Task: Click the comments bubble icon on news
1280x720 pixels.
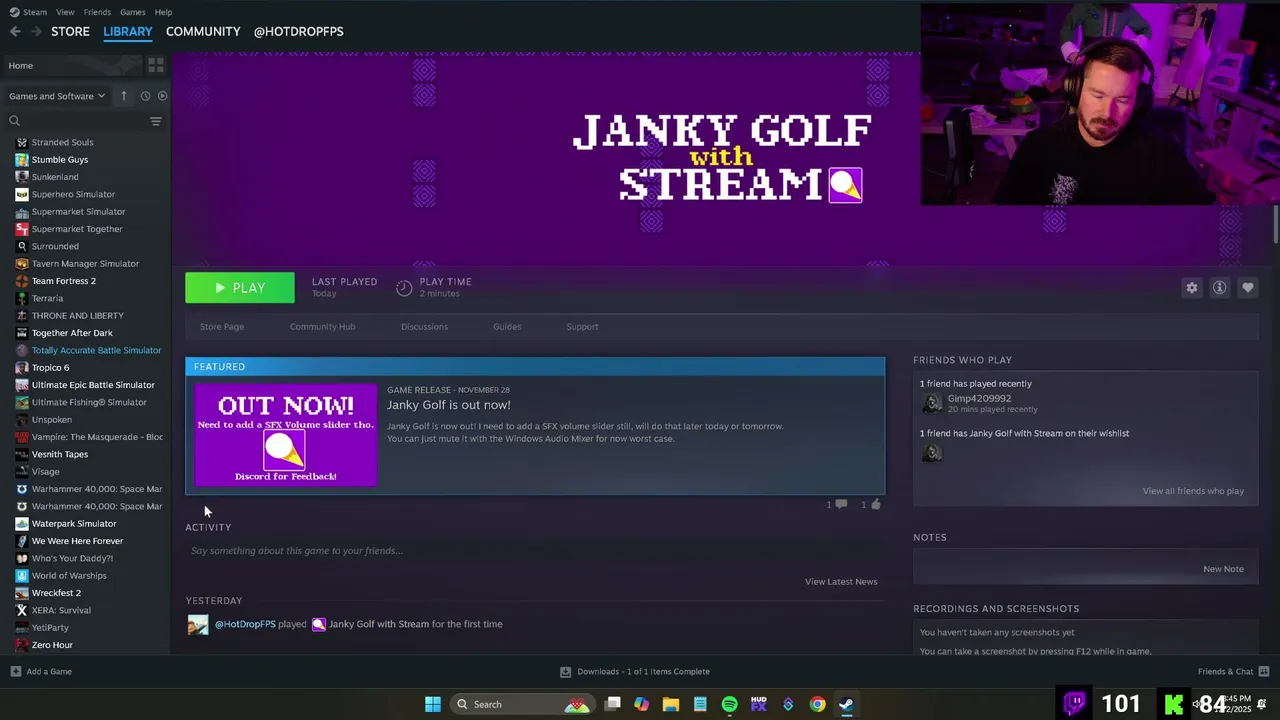Action: [x=840, y=504]
